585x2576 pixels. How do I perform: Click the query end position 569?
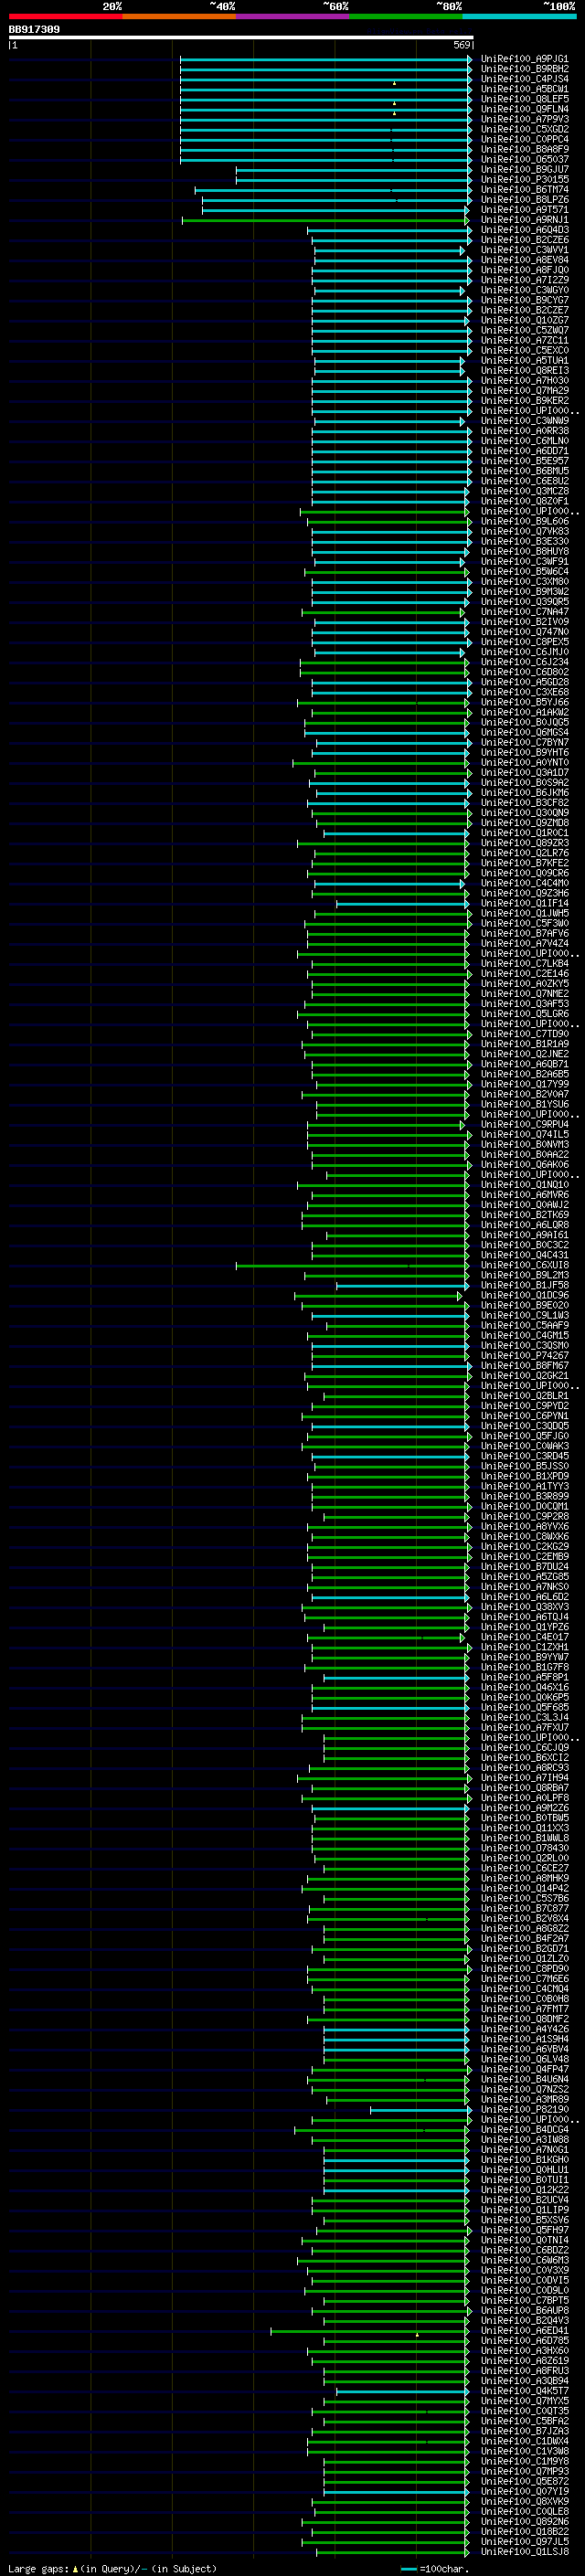(x=462, y=45)
